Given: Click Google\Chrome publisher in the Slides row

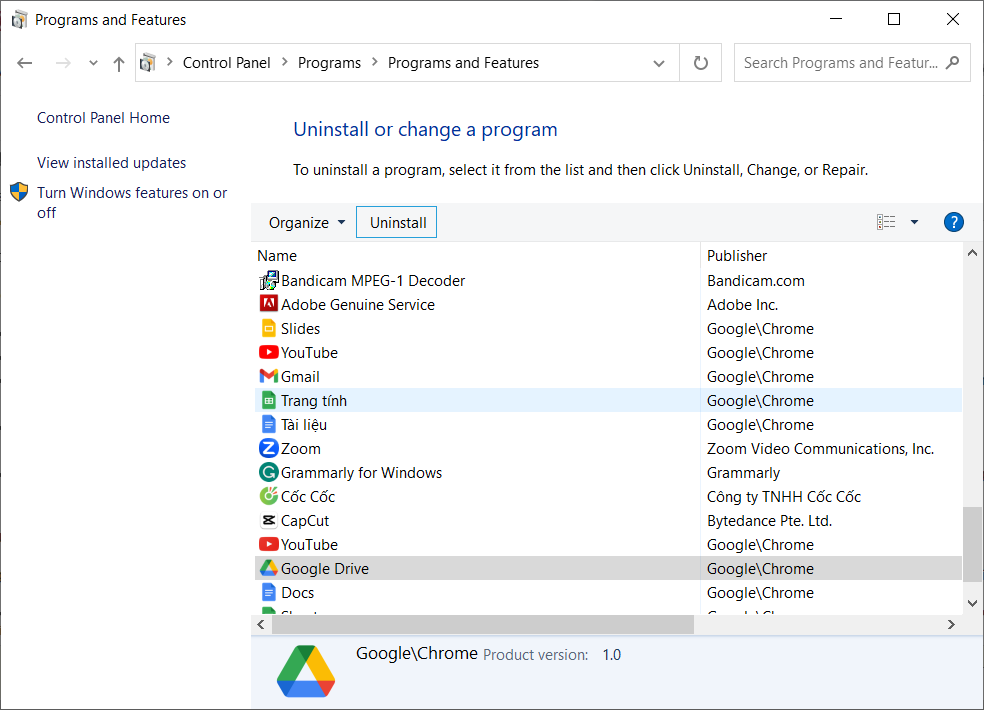Looking at the screenshot, I should coord(760,329).
